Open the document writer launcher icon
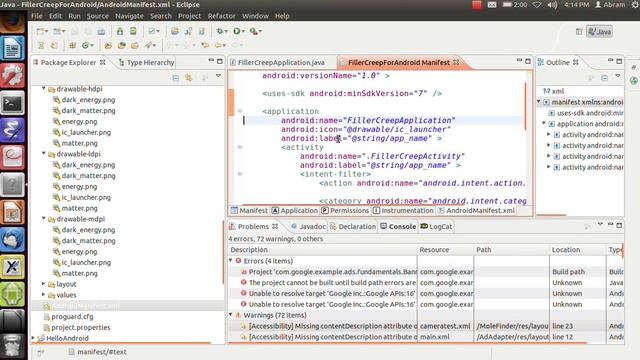 coord(12,48)
